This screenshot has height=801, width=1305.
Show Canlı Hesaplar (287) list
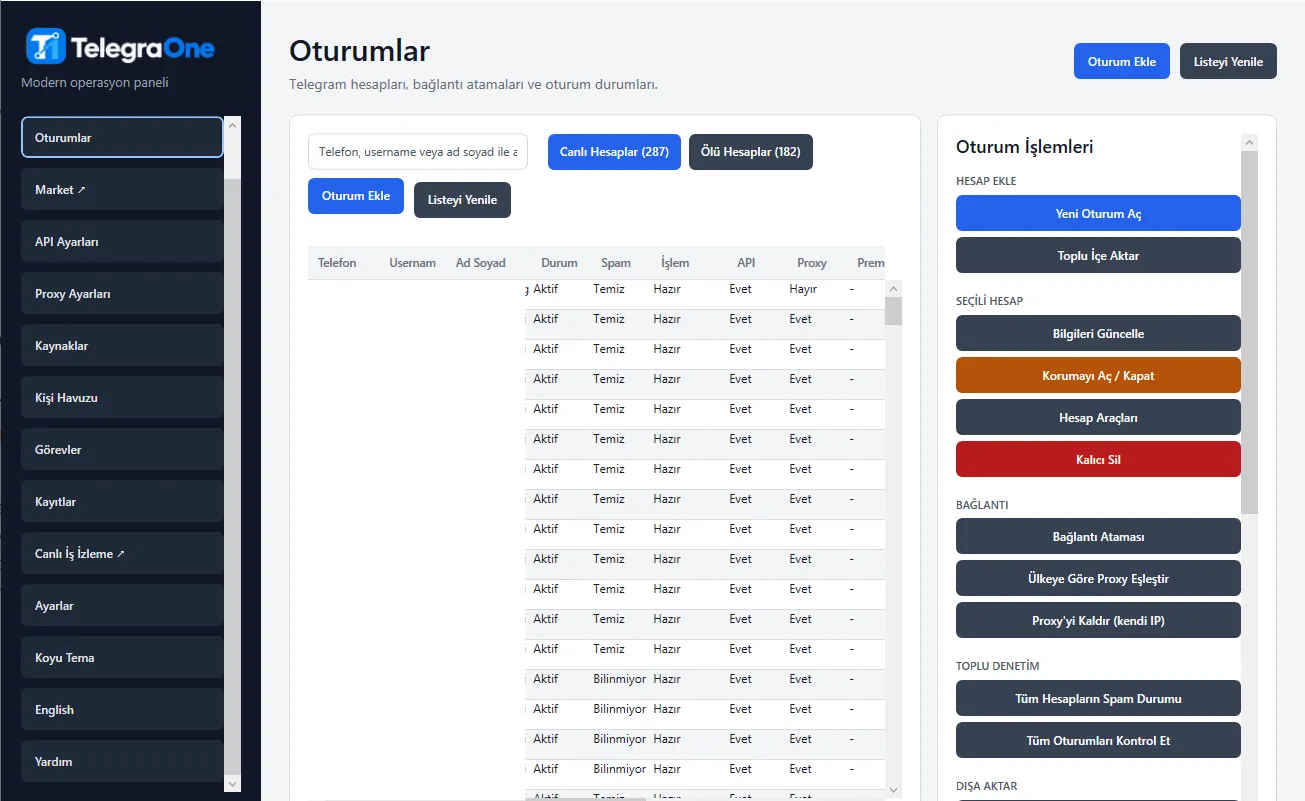point(615,152)
